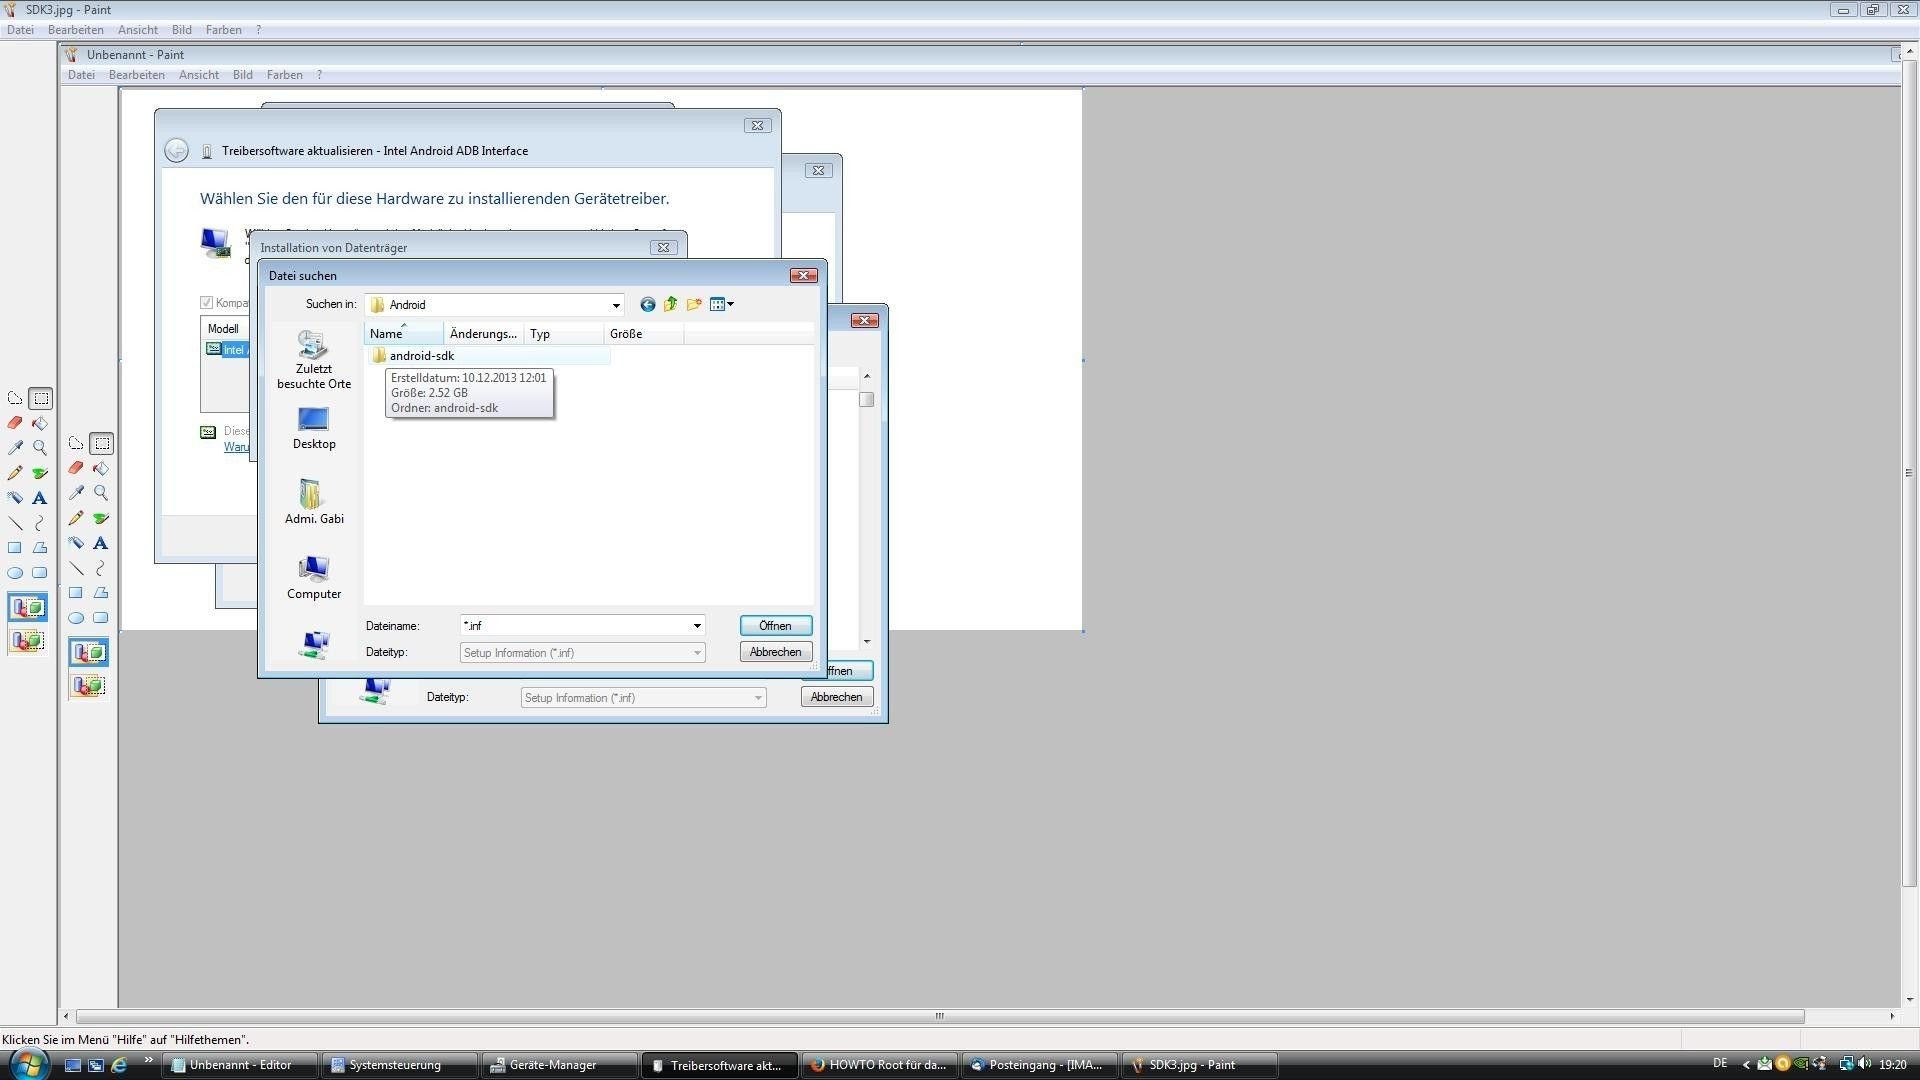Select Line tool in SDK3.jpg Paint toolbox
This screenshot has height=1080, width=1920.
point(15,523)
